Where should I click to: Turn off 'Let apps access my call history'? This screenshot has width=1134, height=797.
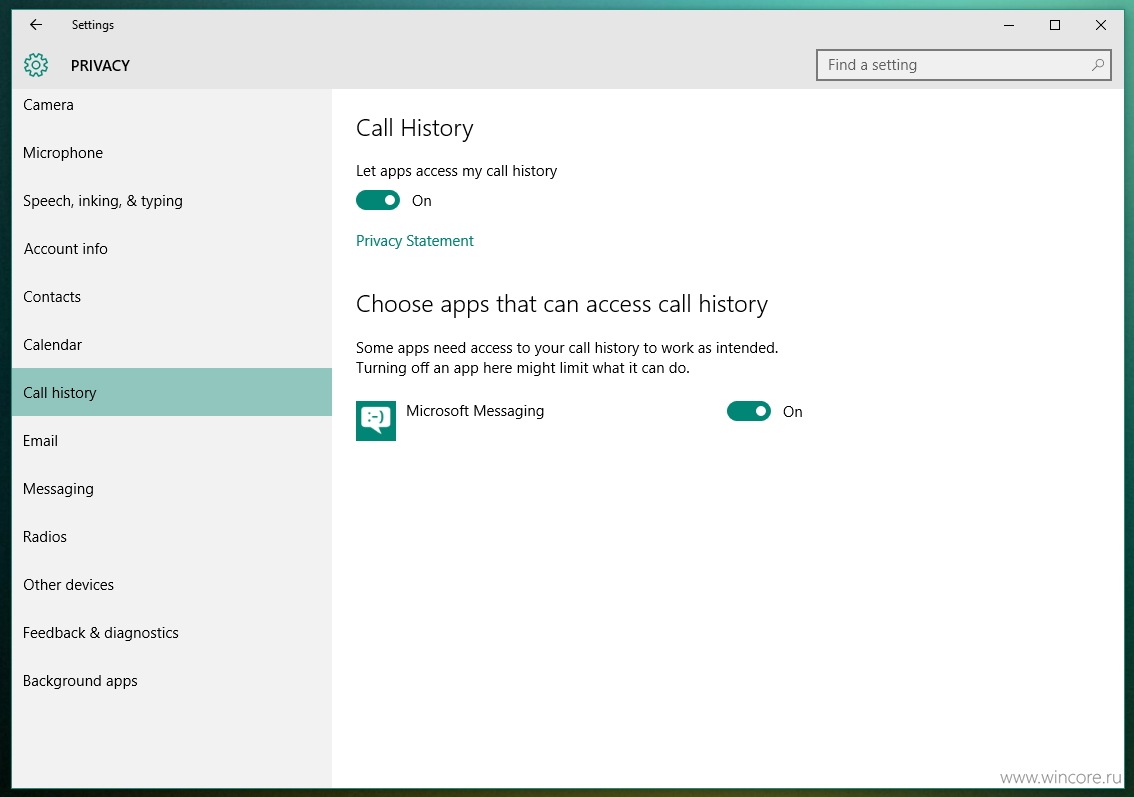click(x=378, y=200)
